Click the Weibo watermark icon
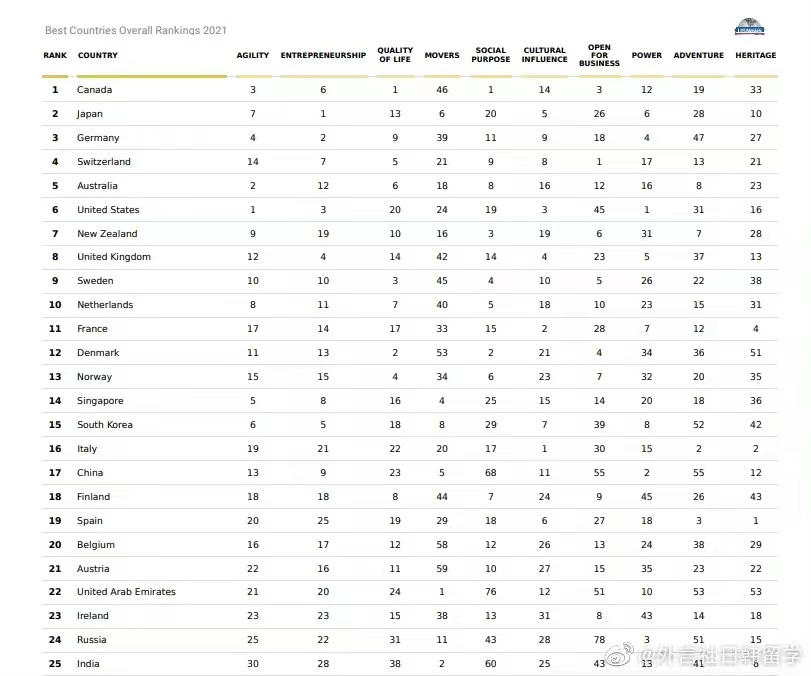This screenshot has width=811, height=676. click(x=625, y=657)
